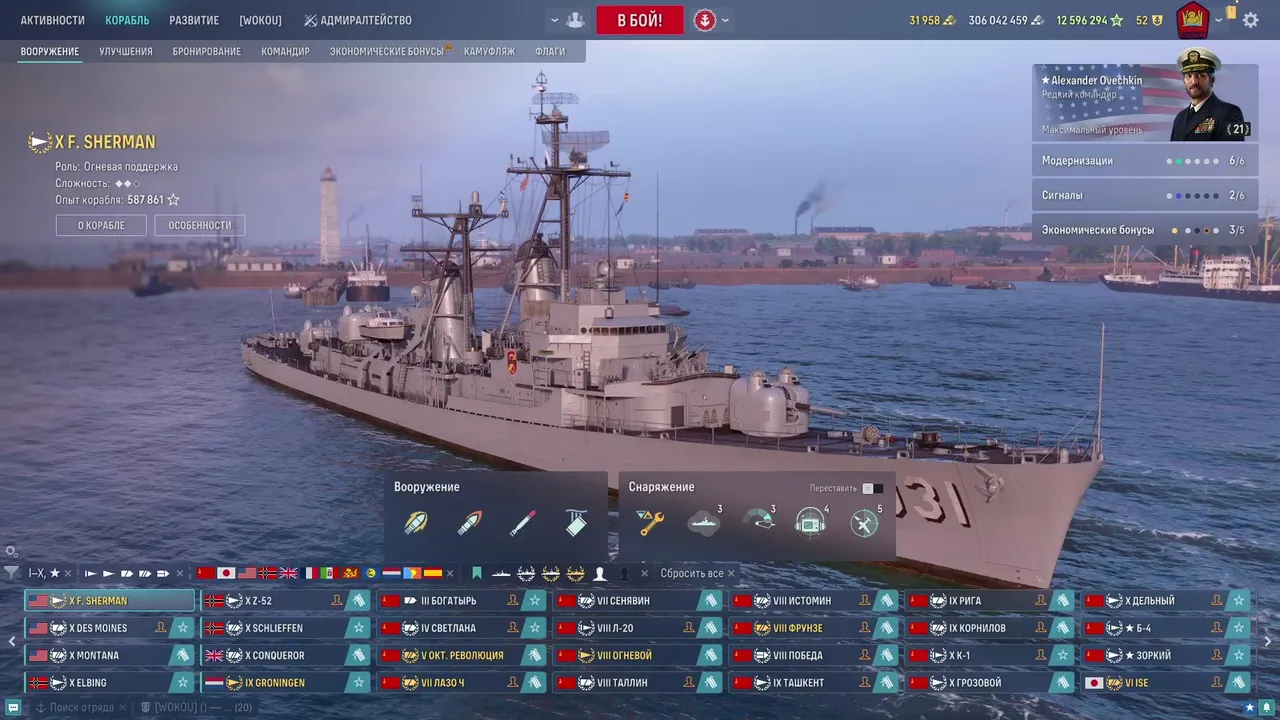1280x720 pixels.
Task: Expand account dropdown next to clan emblem
Action: 1218,20
